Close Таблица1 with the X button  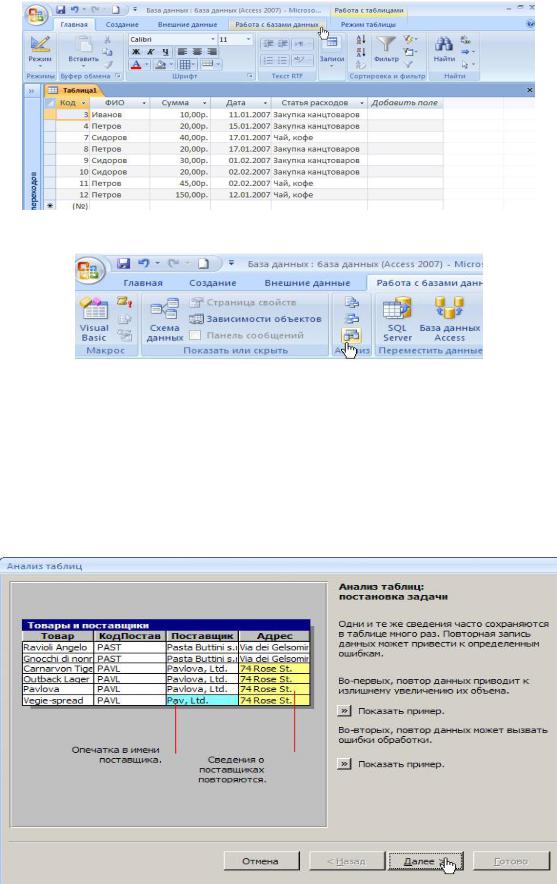pos(529,90)
